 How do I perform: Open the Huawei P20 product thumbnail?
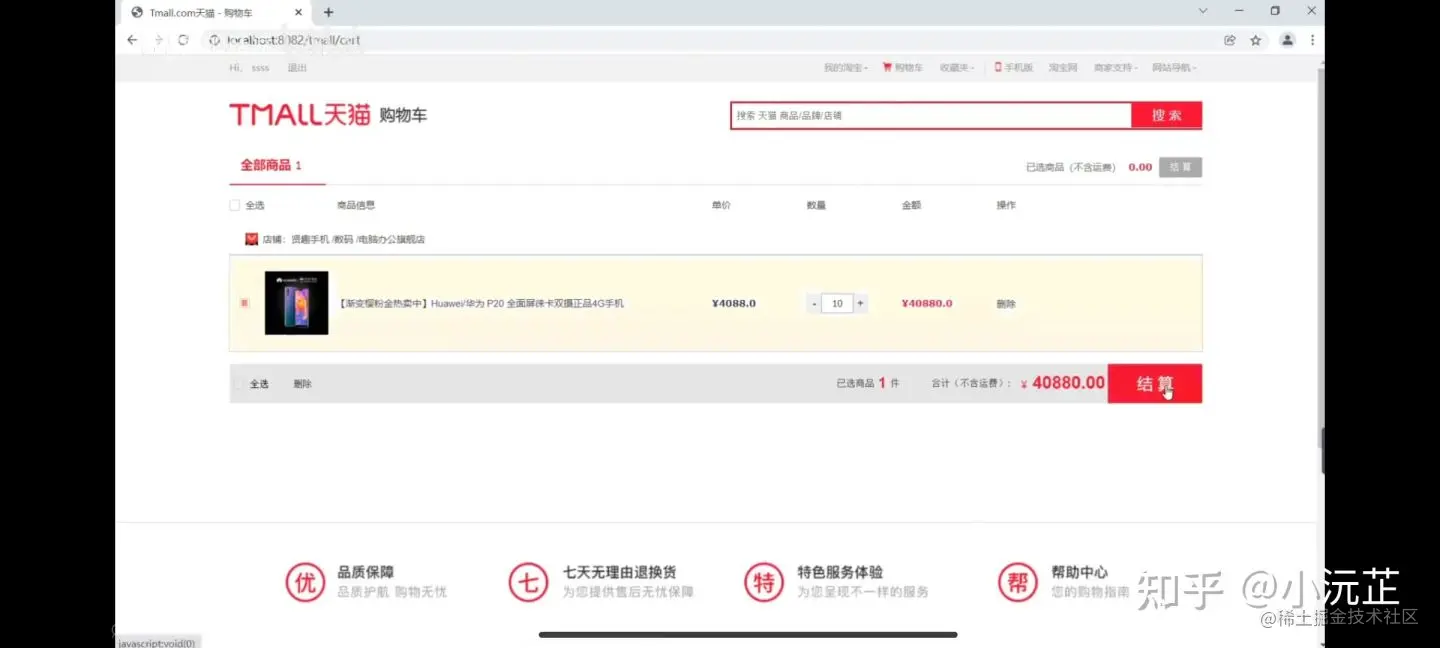(x=296, y=303)
